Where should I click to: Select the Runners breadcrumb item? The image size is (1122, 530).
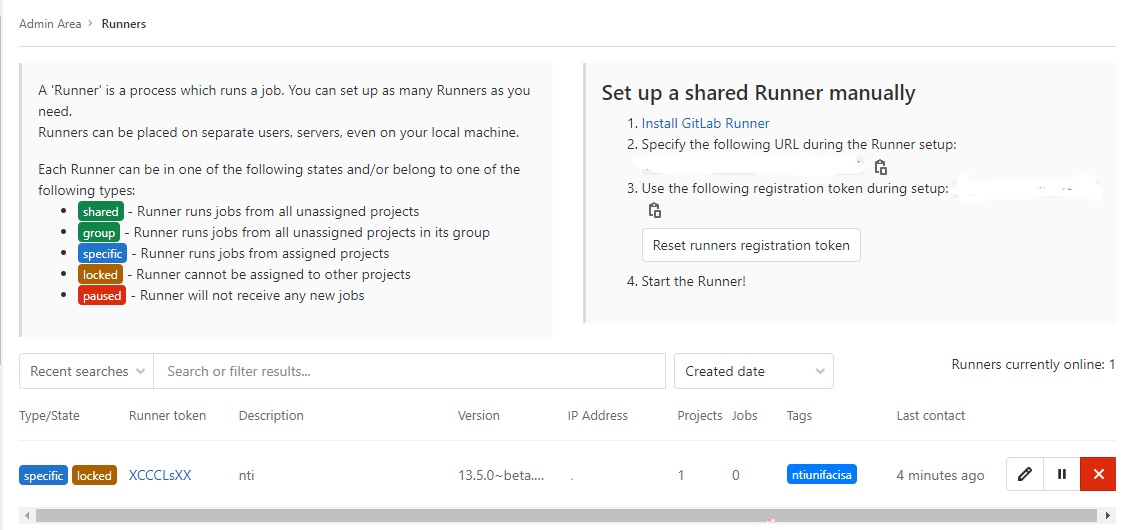(124, 24)
